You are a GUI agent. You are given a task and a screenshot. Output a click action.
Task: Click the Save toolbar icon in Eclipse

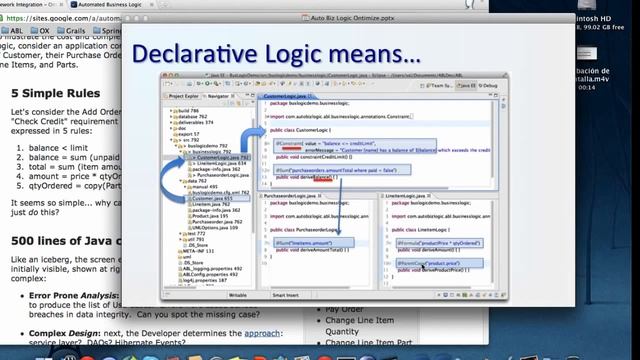coord(189,84)
